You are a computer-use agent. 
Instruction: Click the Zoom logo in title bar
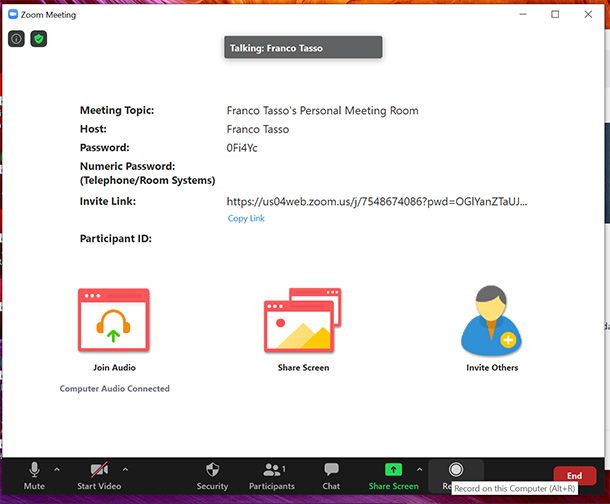click(13, 14)
